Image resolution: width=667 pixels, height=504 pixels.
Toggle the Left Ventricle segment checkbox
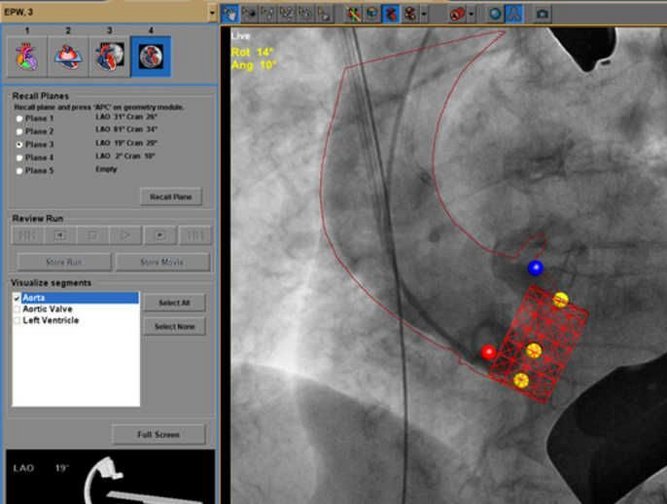pos(17,320)
